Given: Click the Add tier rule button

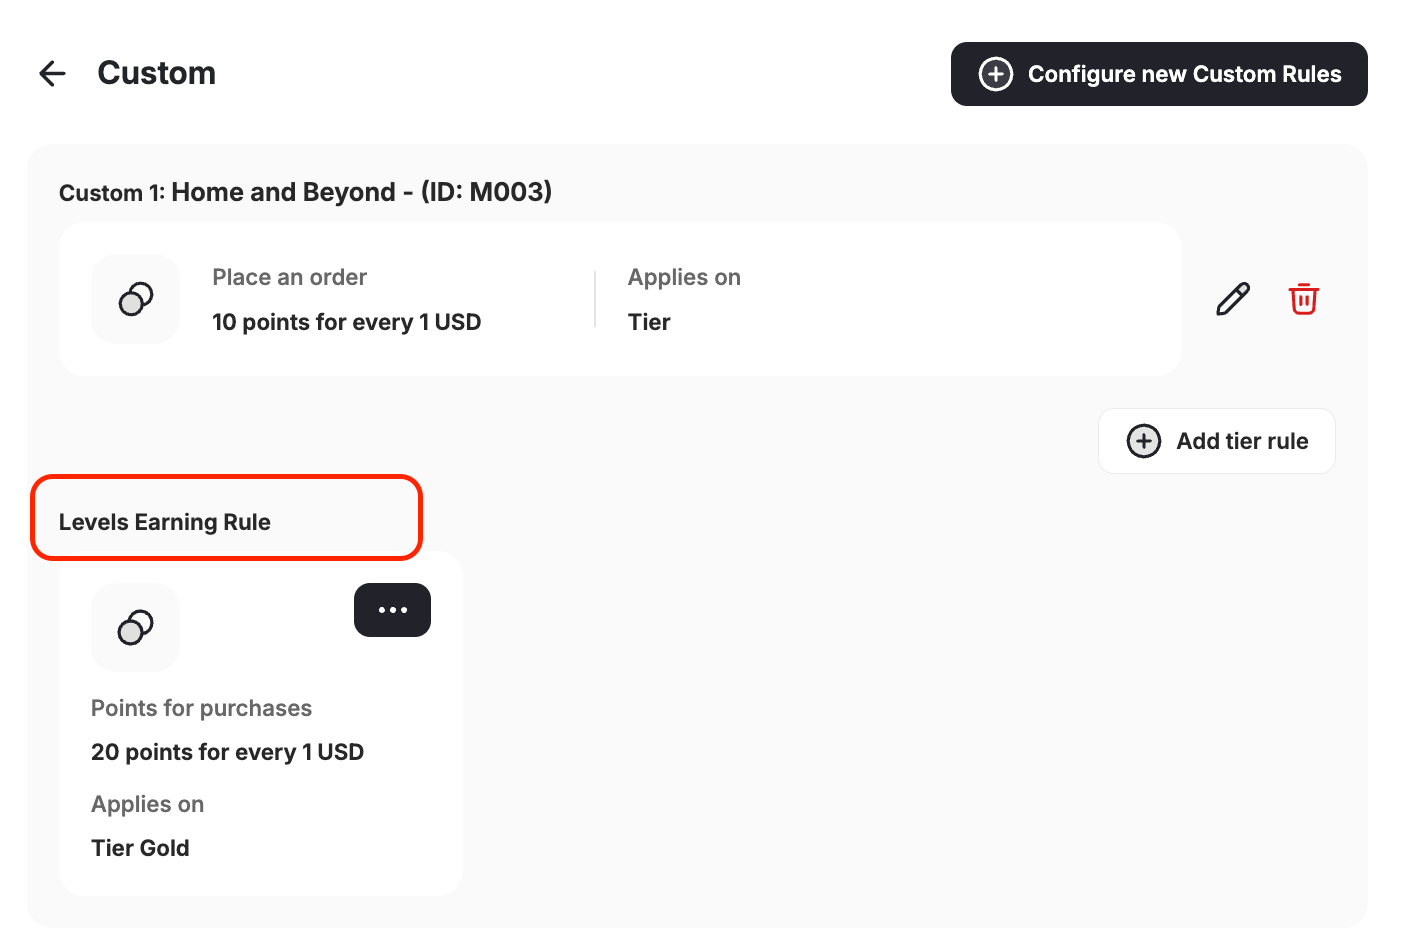Looking at the screenshot, I should coord(1216,441).
